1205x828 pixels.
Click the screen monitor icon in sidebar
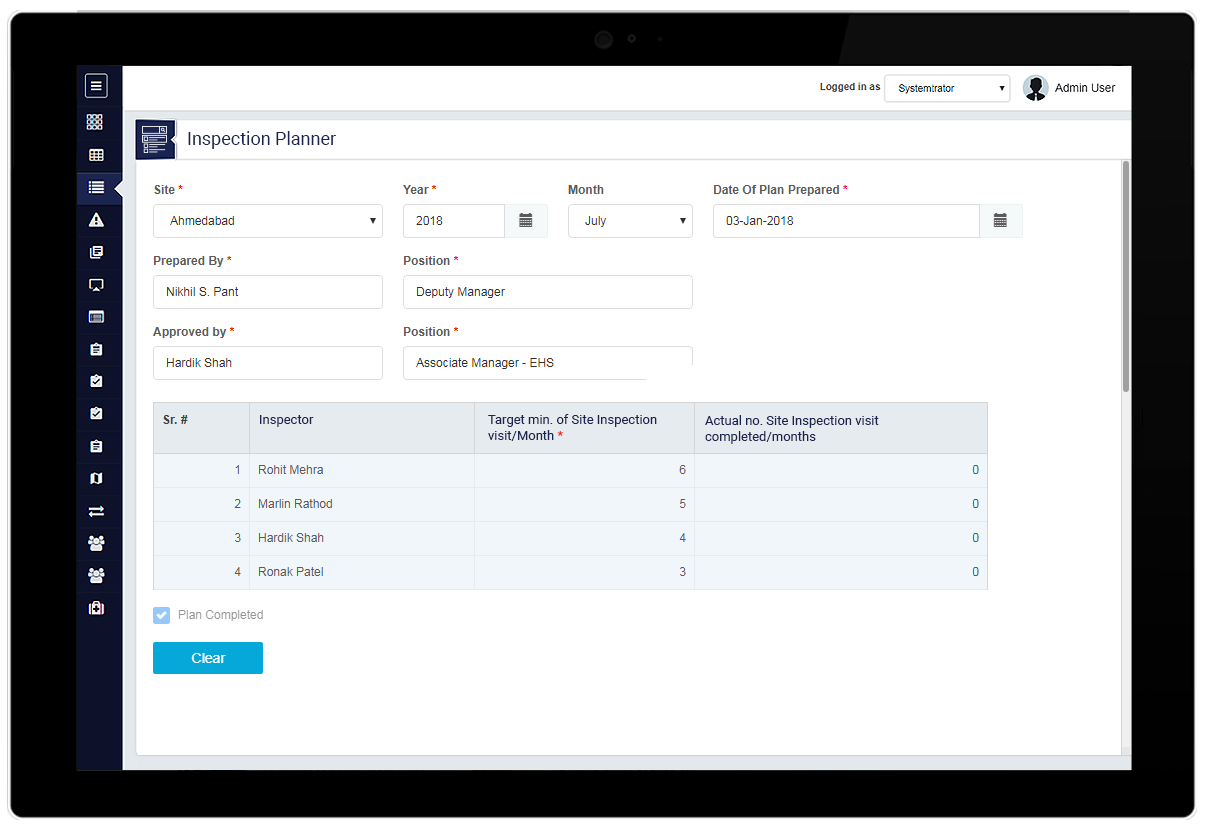point(96,285)
